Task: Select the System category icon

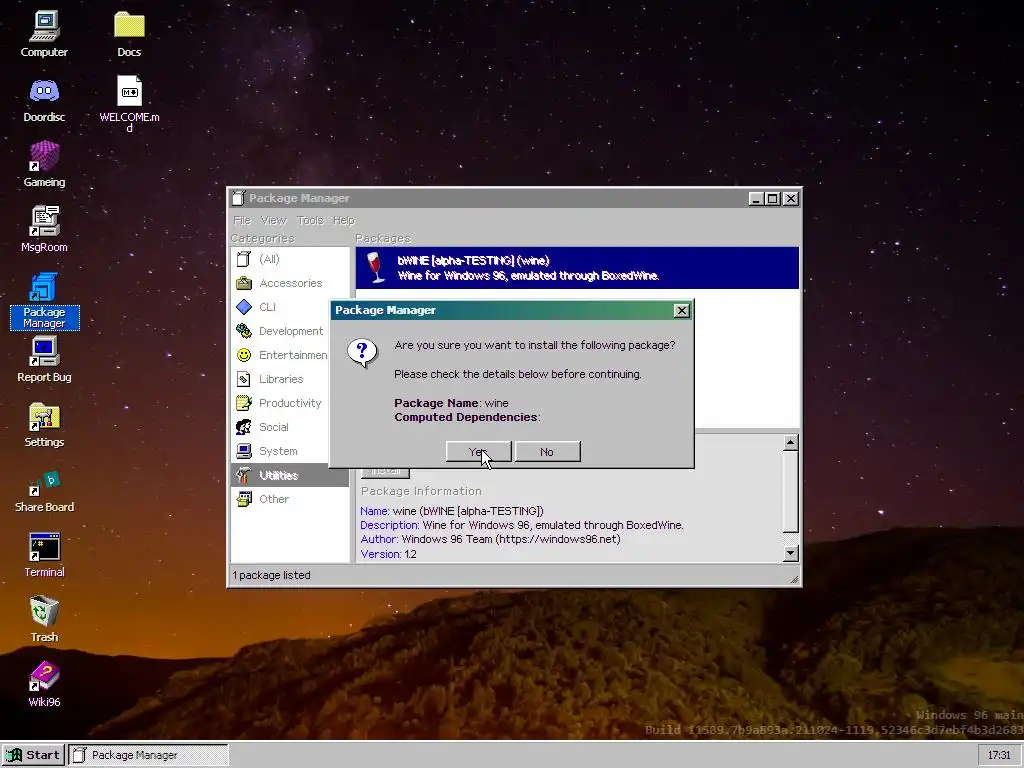Action: tap(244, 451)
